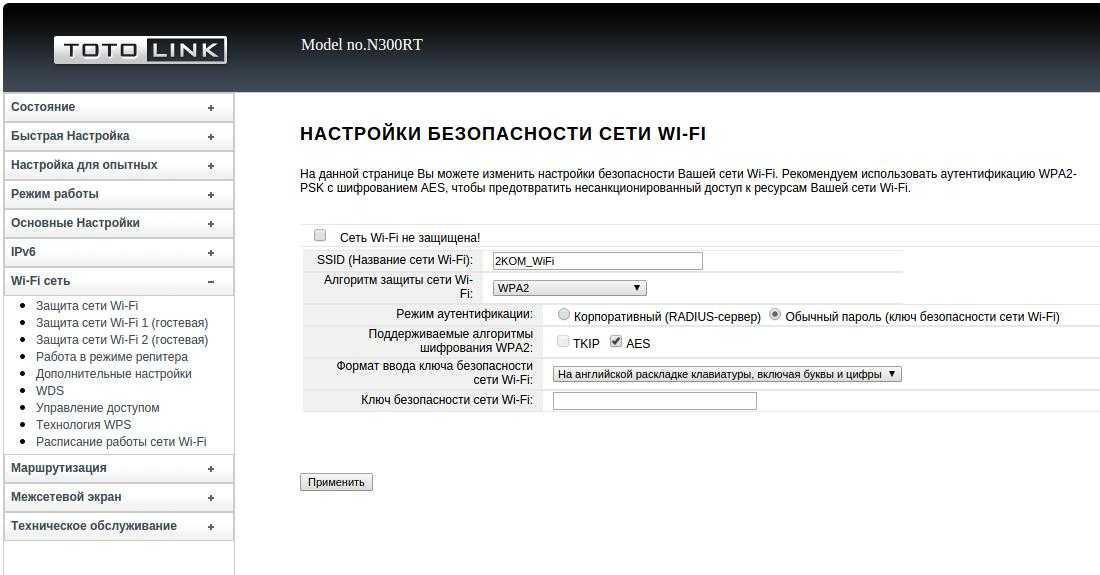Click the SSID name input field
The image size is (1100, 575).
coord(597,261)
